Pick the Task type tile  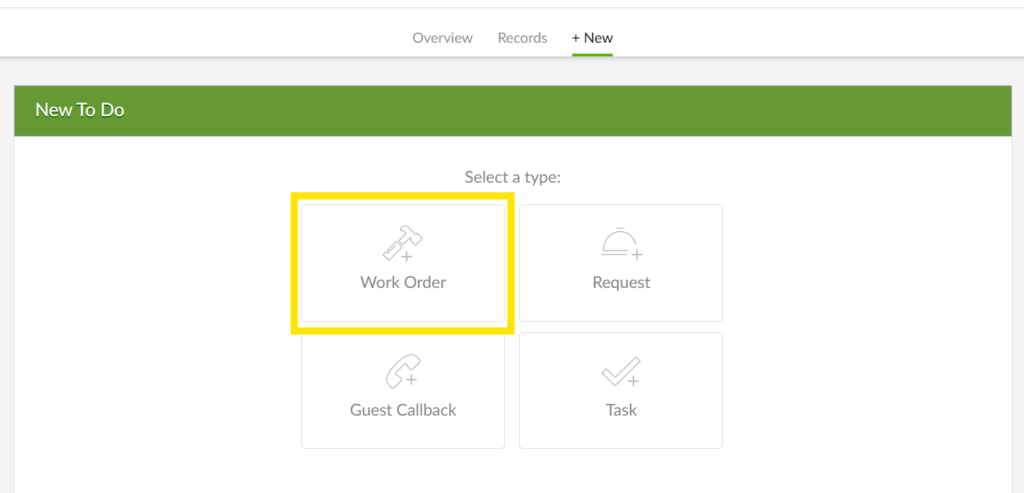click(620, 390)
